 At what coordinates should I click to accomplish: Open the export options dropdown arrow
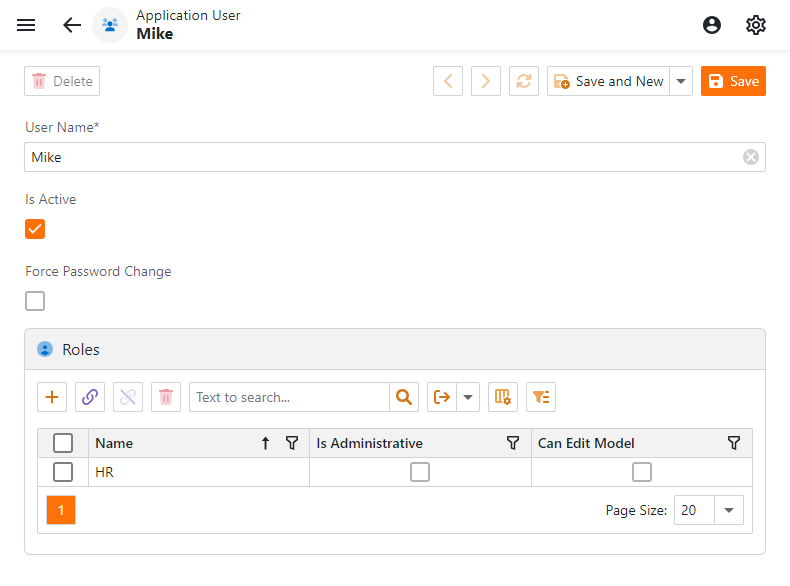468,397
